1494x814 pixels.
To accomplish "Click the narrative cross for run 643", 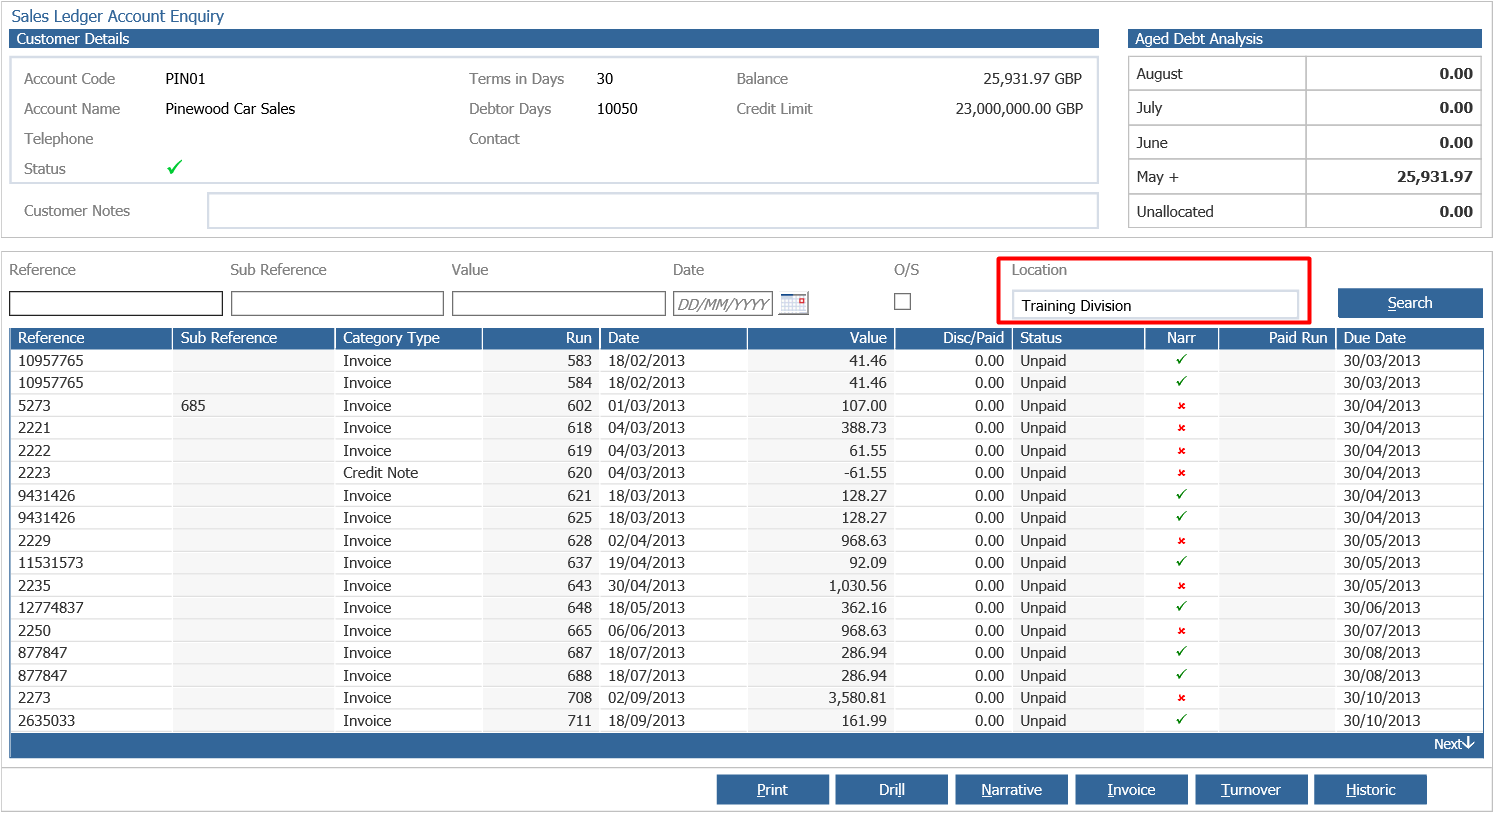I will [1181, 586].
